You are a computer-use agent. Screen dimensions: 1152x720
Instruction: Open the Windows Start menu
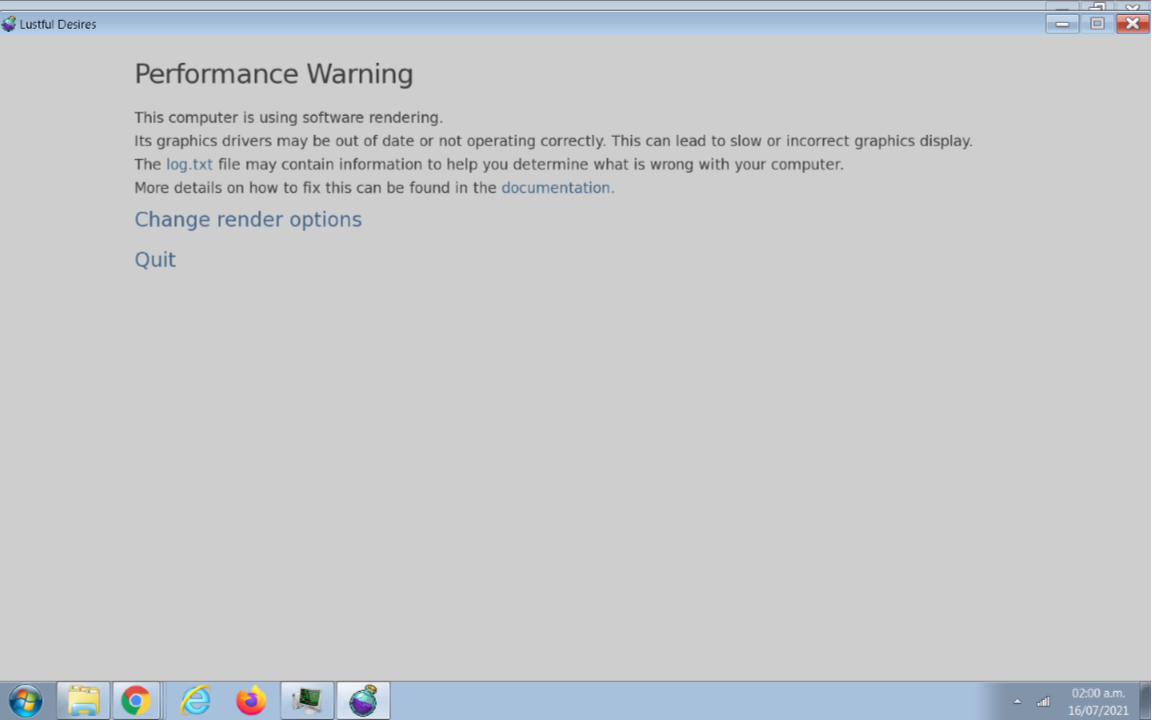coord(25,701)
